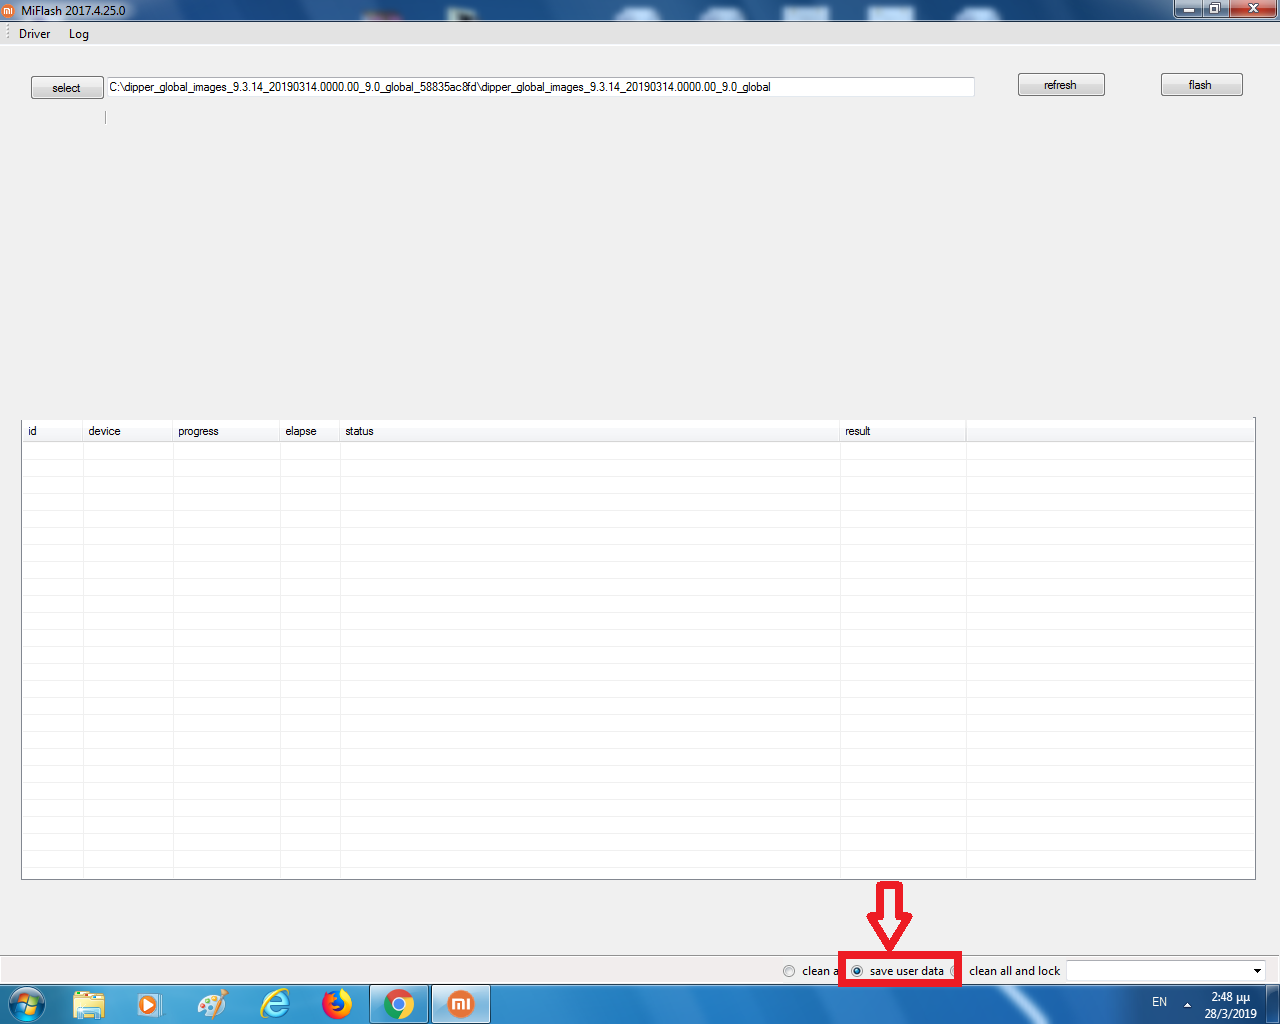
Task: Click the 'progress' column header
Action: 226,431
